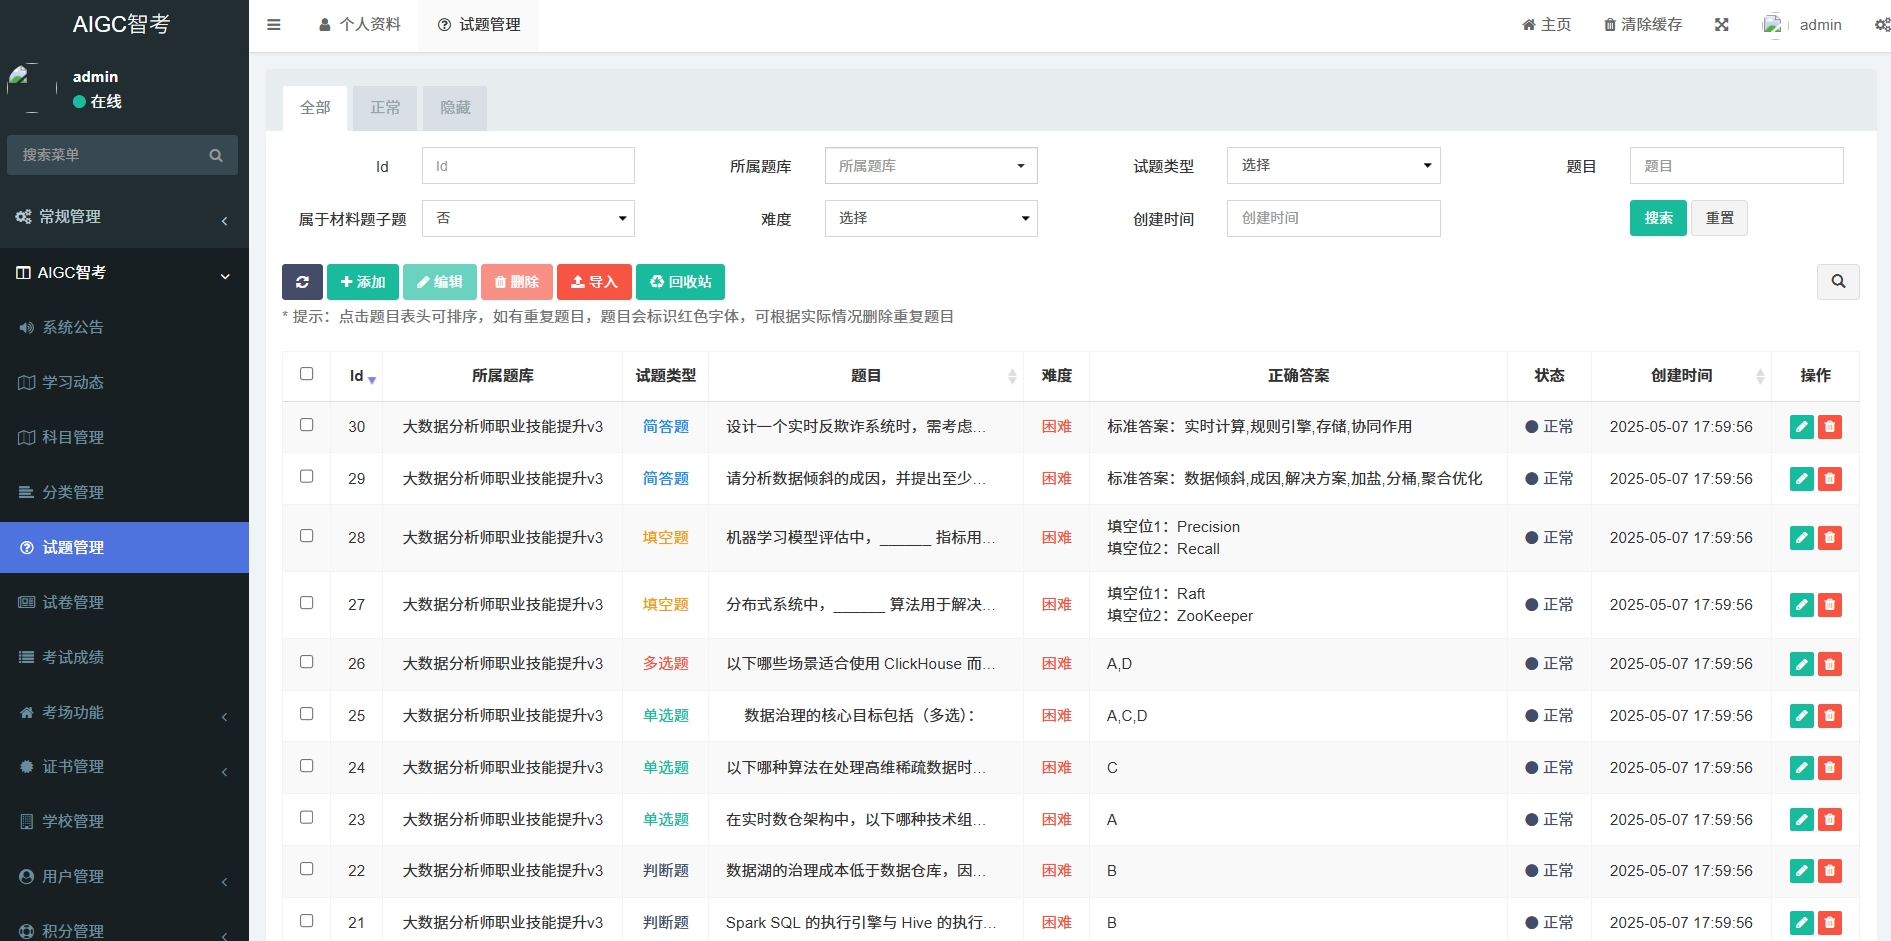Click green edit pencil icon for row 30
Image resolution: width=1891 pixels, height=941 pixels.
click(1801, 427)
